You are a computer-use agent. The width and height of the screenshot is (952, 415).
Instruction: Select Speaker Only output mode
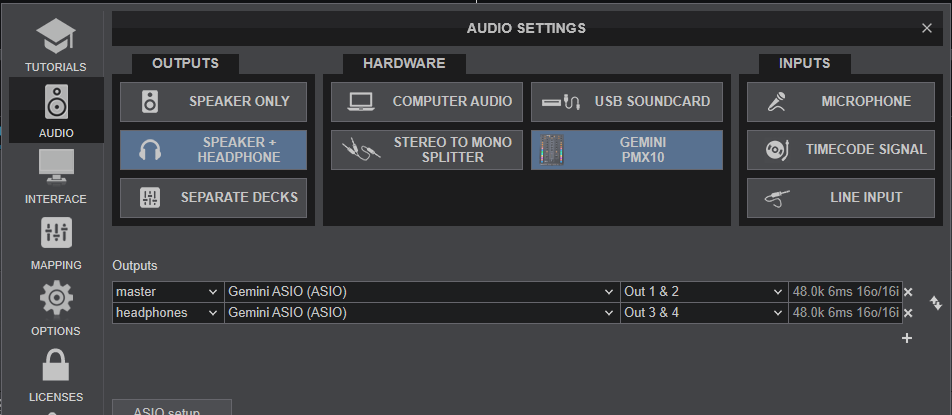(213, 101)
